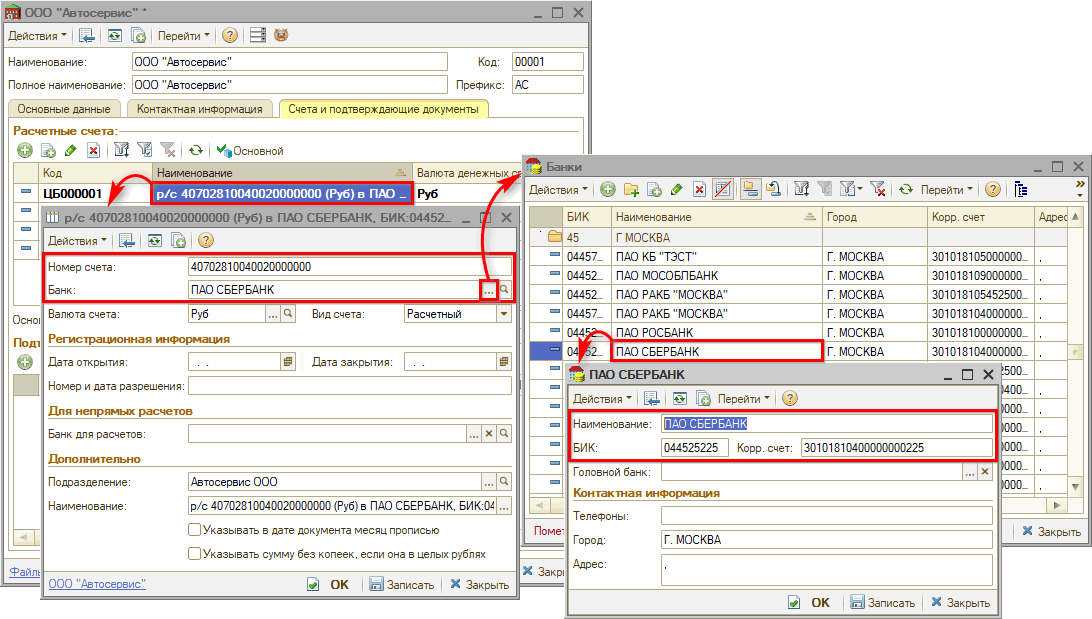Click the add account icon under Расчетные счета
The image size is (1092, 619).
[25, 150]
